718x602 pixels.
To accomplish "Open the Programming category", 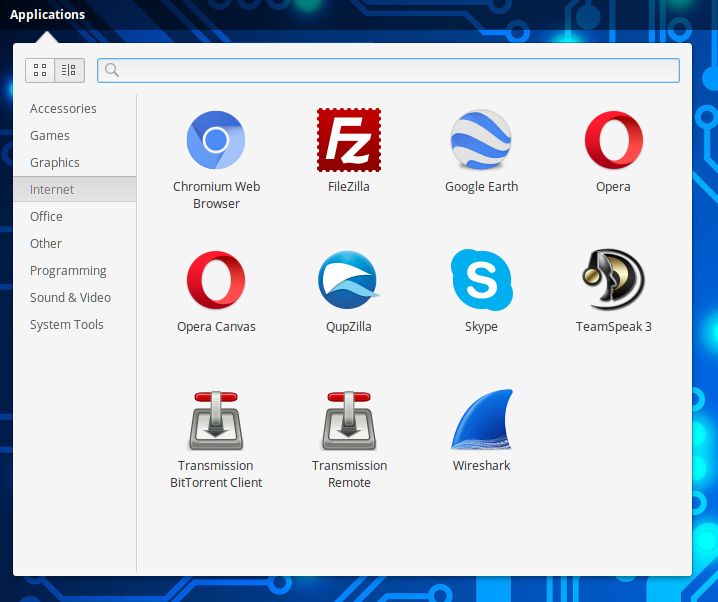I will tap(75, 271).
